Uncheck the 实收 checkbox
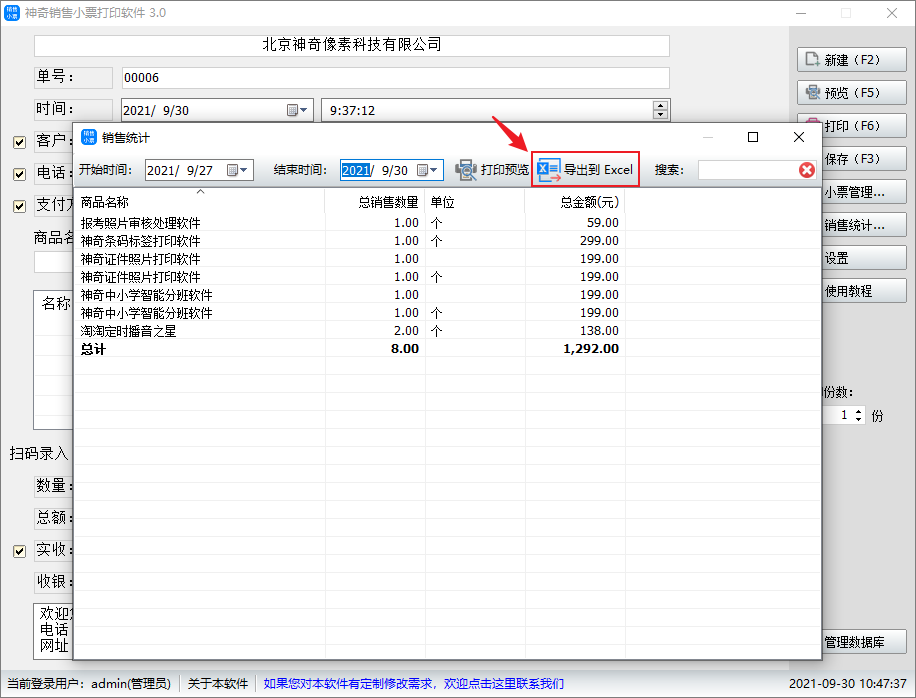This screenshot has width=916, height=698. (19, 550)
